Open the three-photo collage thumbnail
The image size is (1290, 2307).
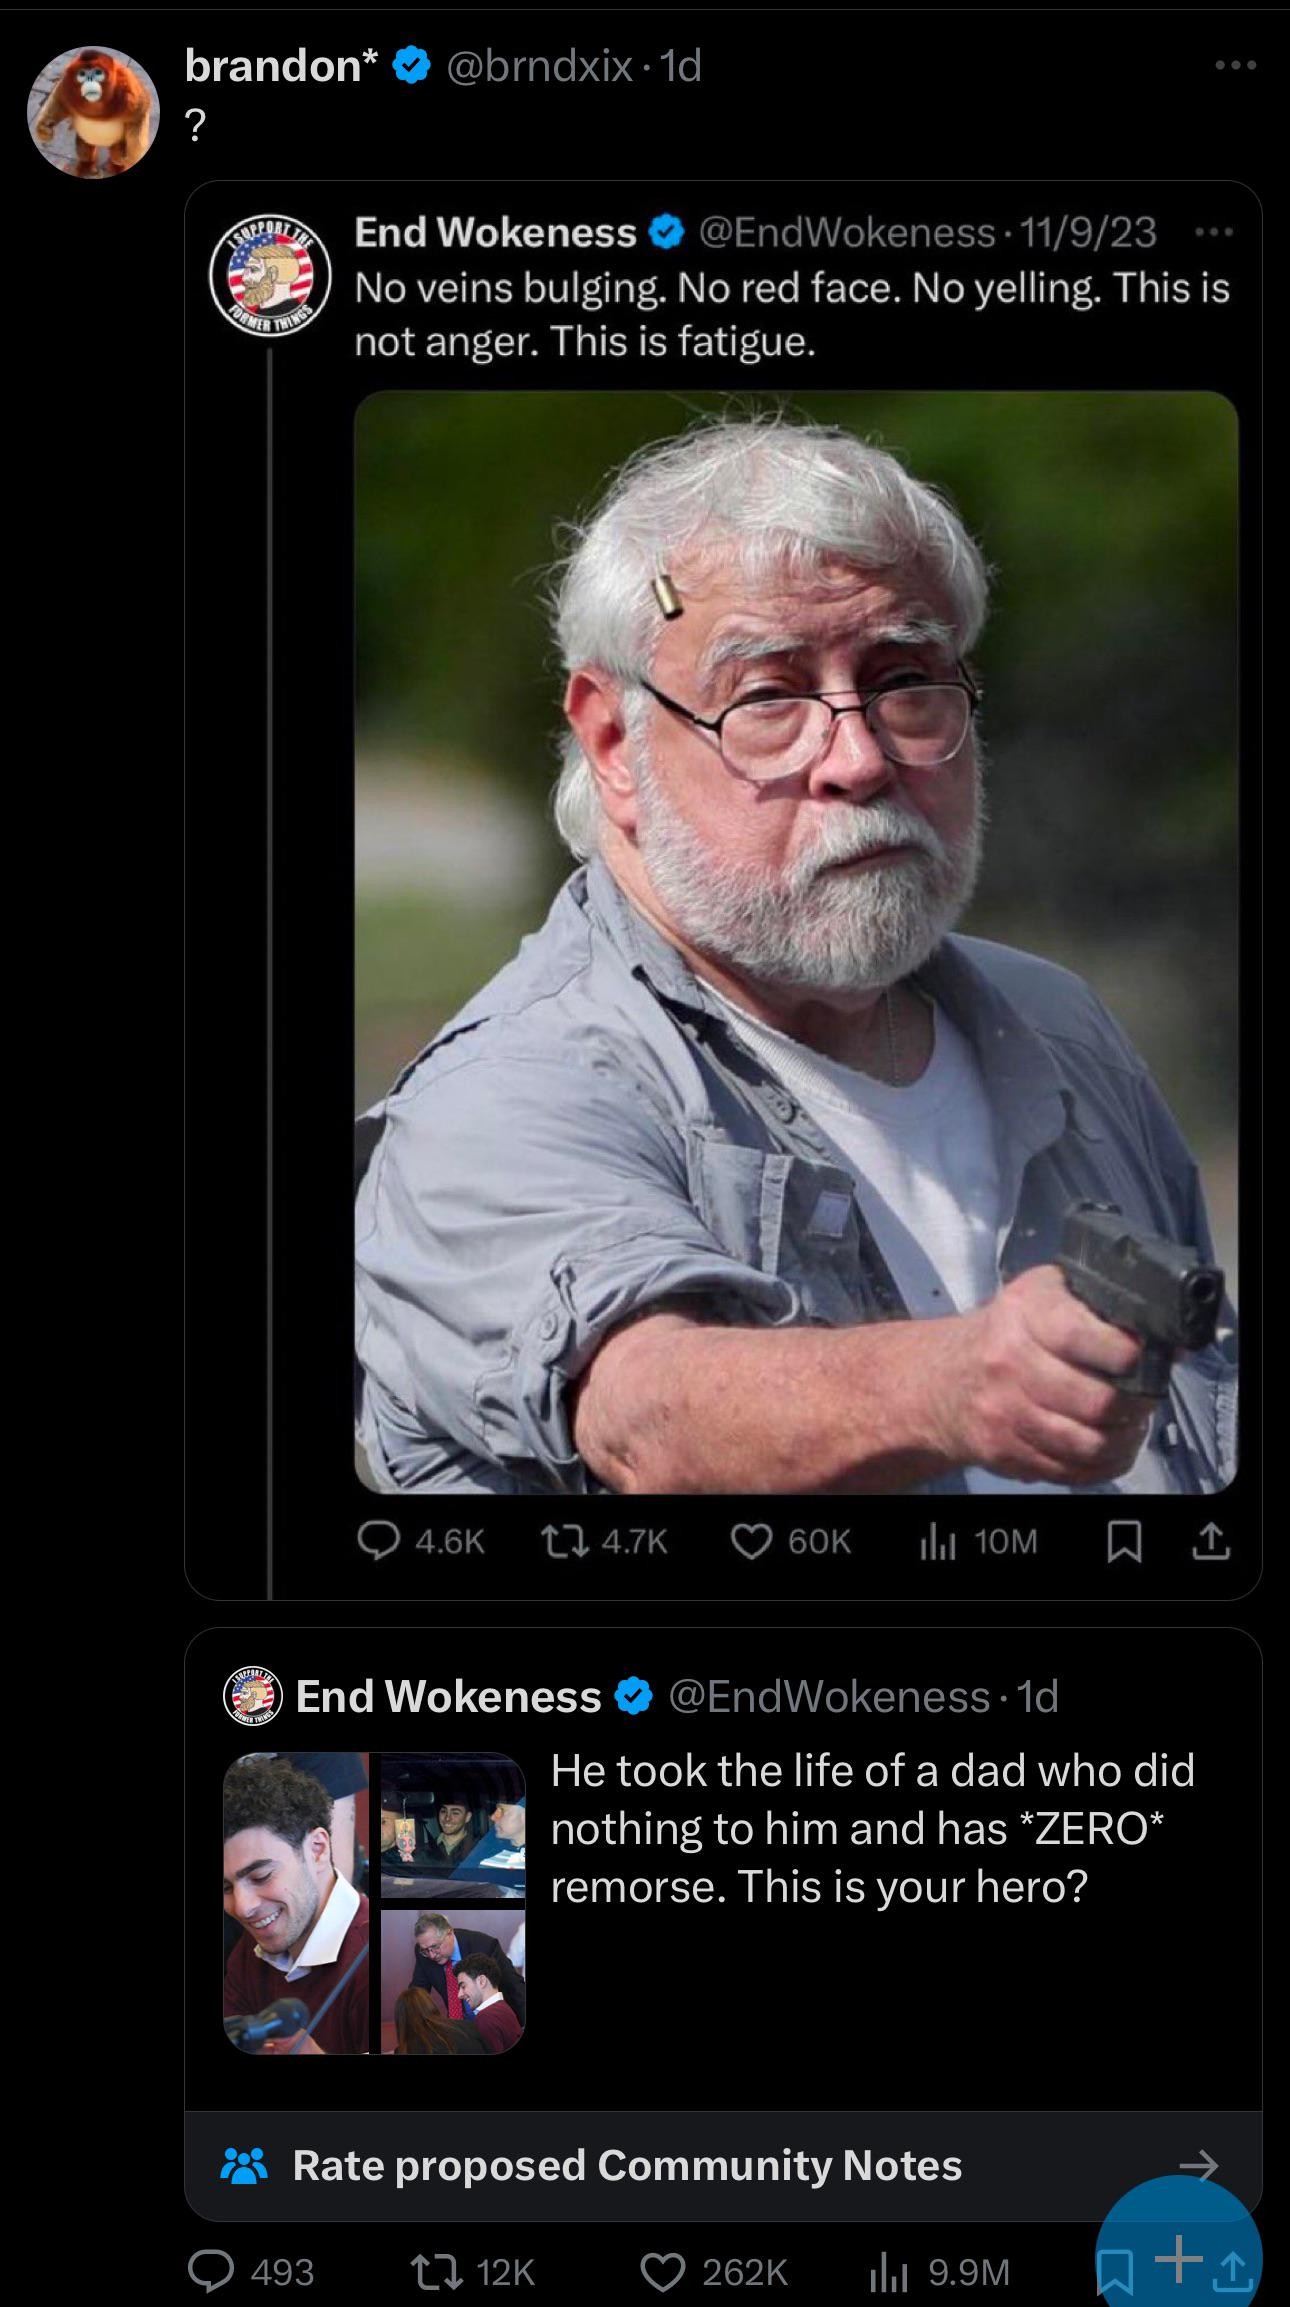tap(374, 1903)
